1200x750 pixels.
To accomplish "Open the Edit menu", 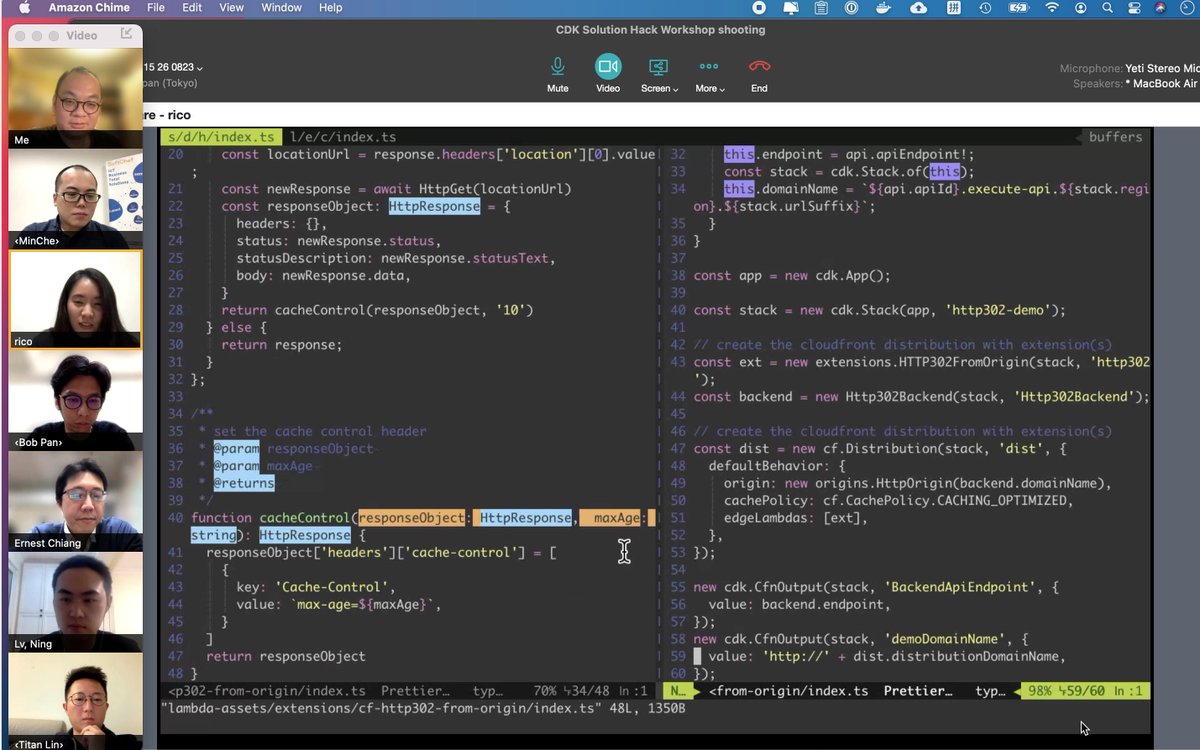I will click(x=192, y=8).
